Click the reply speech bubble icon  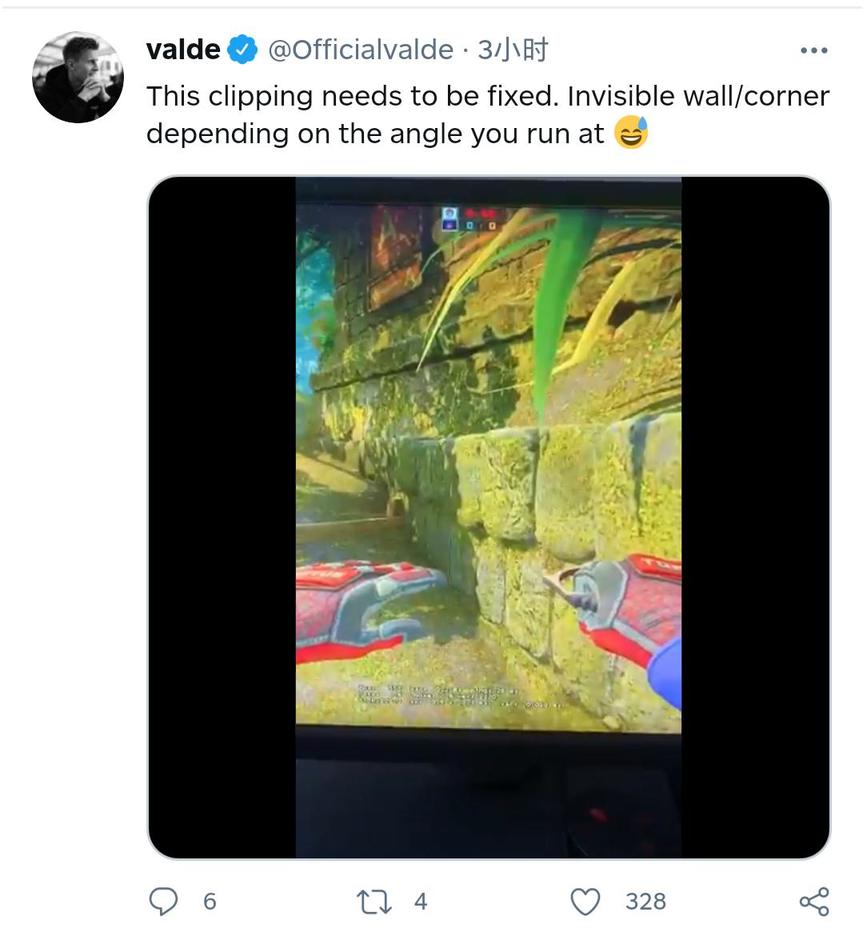coord(163,901)
